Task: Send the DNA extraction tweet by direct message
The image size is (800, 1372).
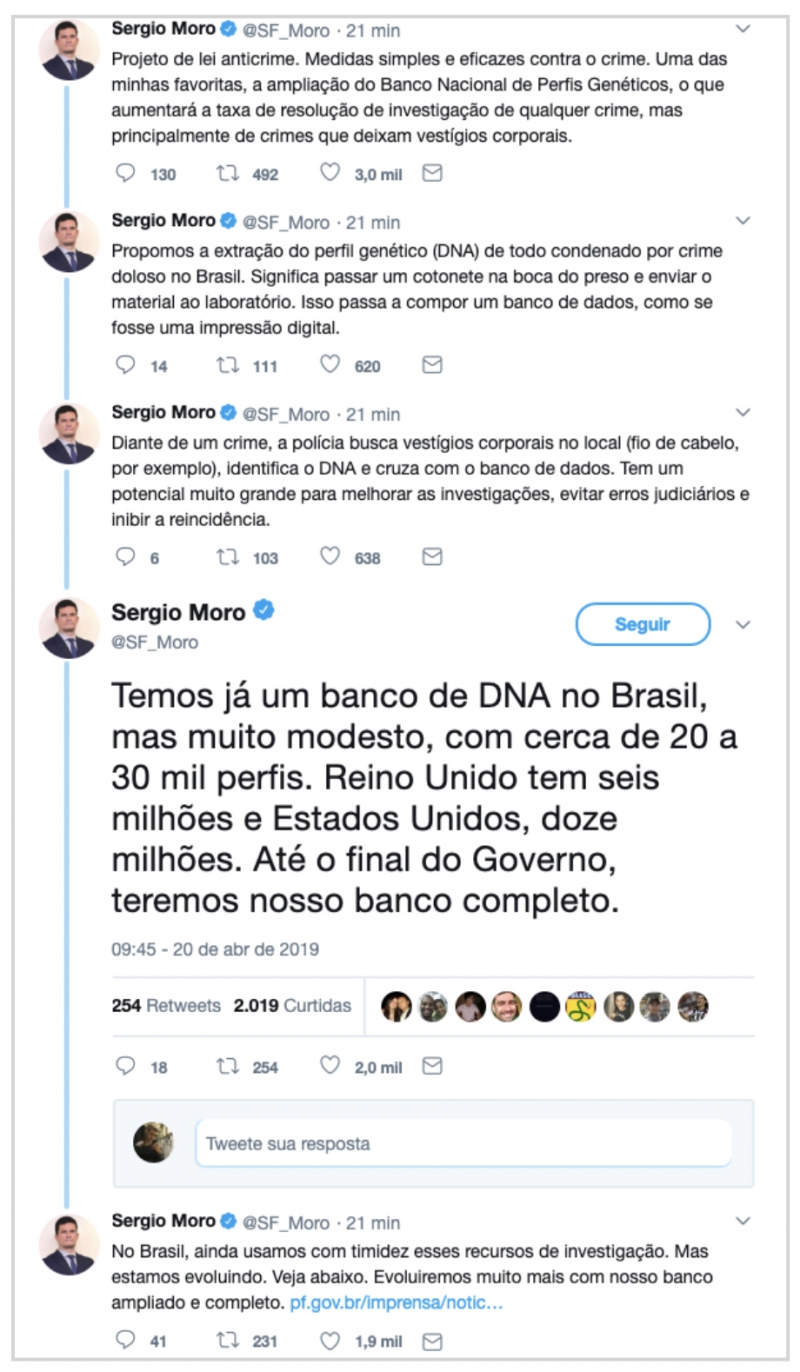Action: [x=432, y=366]
